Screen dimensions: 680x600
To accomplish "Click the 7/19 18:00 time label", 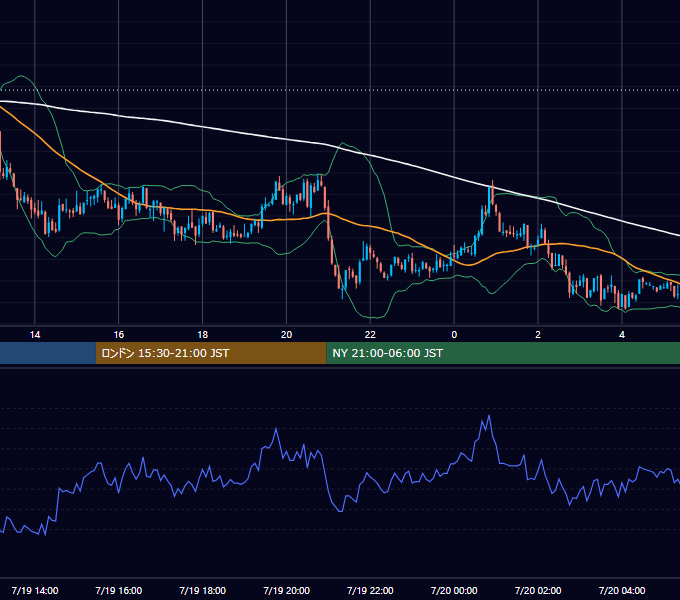I will (x=203, y=590).
